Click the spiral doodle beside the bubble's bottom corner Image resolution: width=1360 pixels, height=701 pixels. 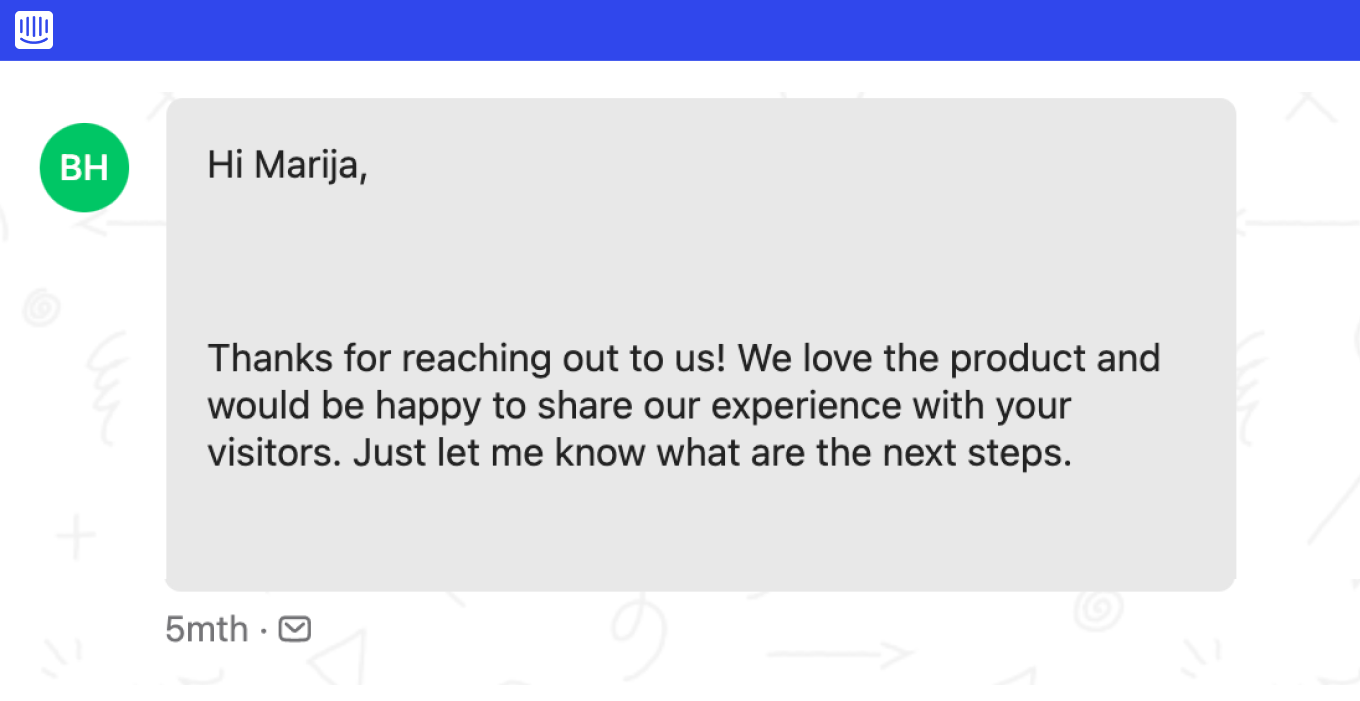[1098, 607]
